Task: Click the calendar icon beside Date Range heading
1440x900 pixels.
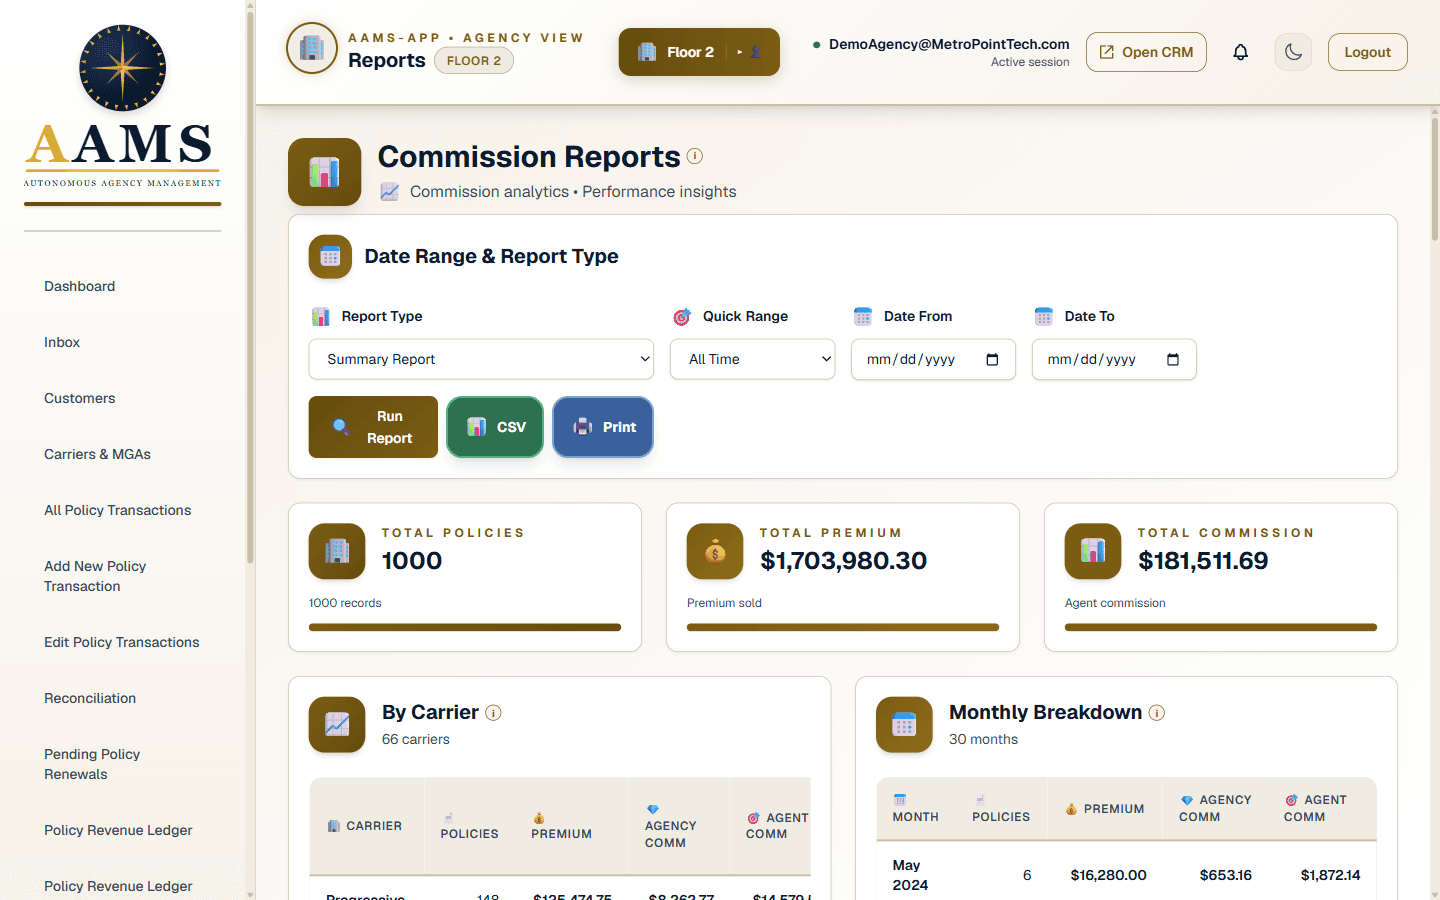Action: 330,257
